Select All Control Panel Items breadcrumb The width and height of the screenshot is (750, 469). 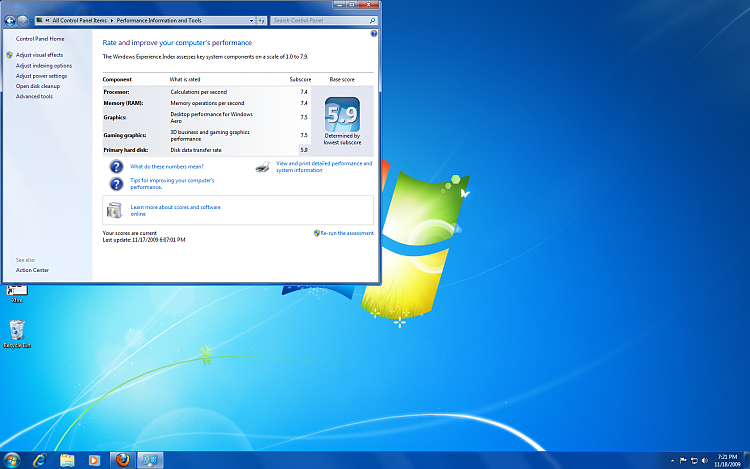[x=79, y=21]
